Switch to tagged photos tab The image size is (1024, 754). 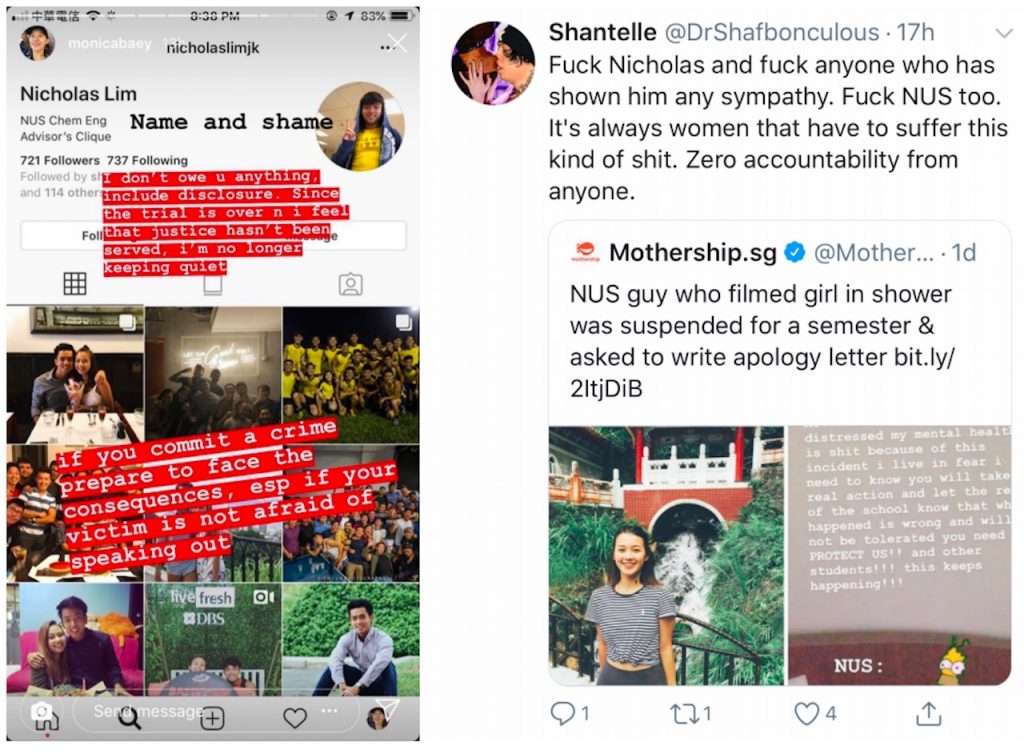coord(351,284)
